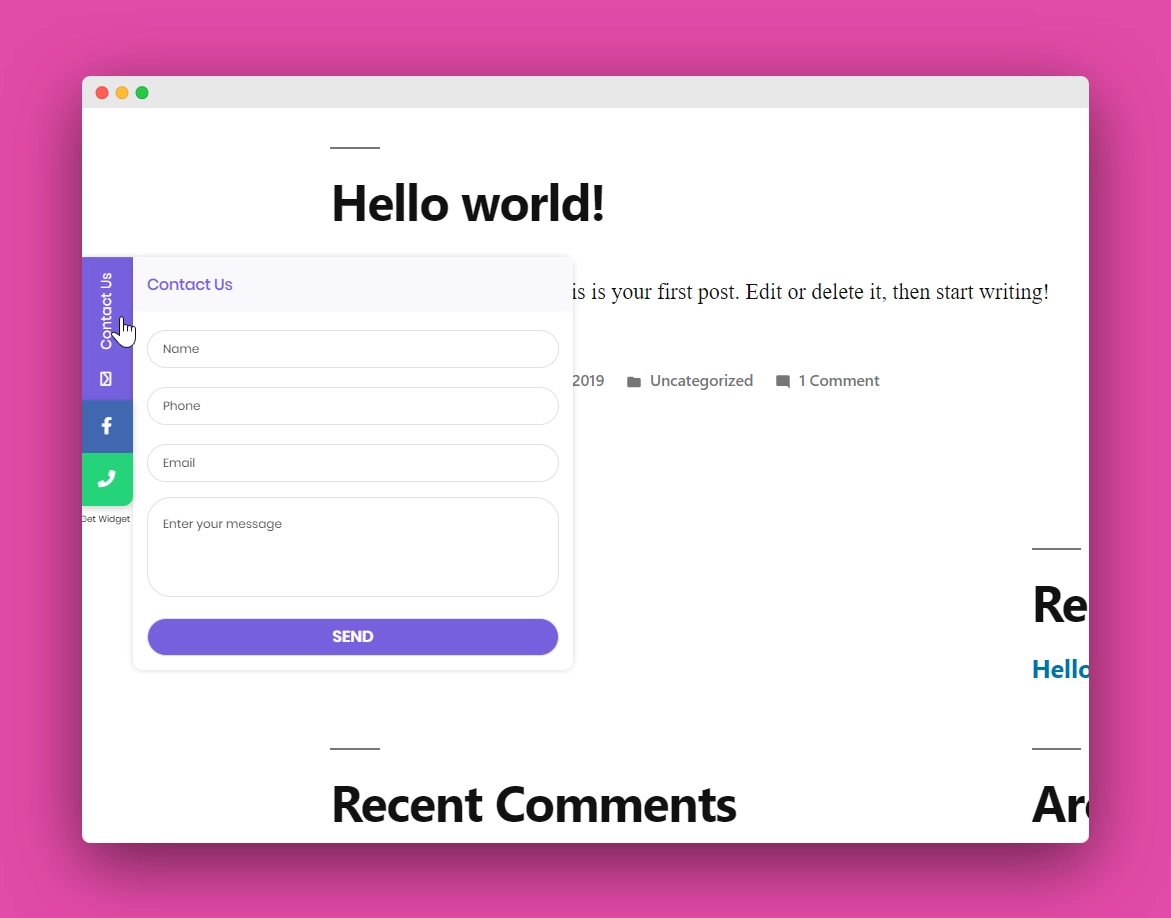Click the green phone call icon

click(107, 479)
